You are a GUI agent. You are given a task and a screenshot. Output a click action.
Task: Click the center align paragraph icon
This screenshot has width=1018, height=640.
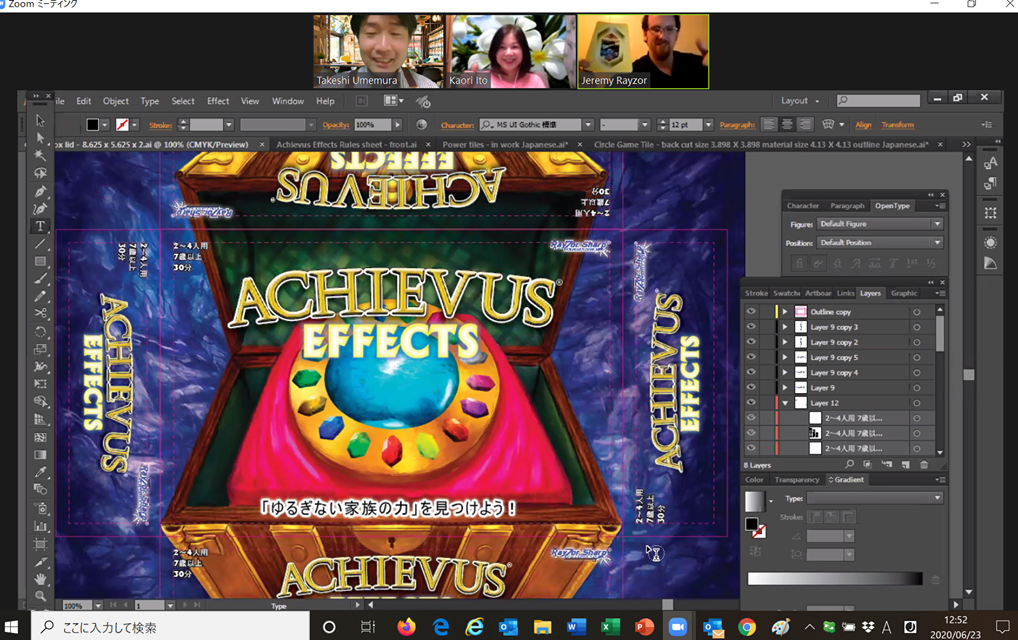tap(786, 125)
